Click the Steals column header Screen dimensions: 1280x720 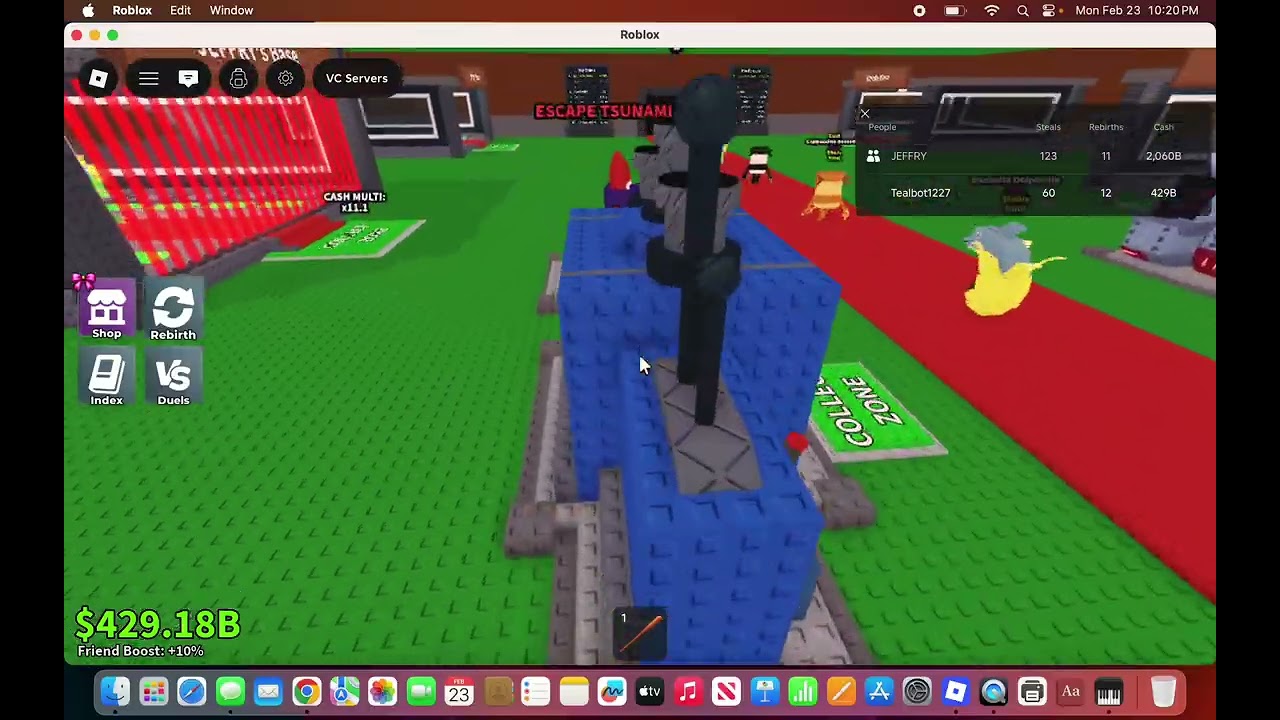coord(1048,127)
